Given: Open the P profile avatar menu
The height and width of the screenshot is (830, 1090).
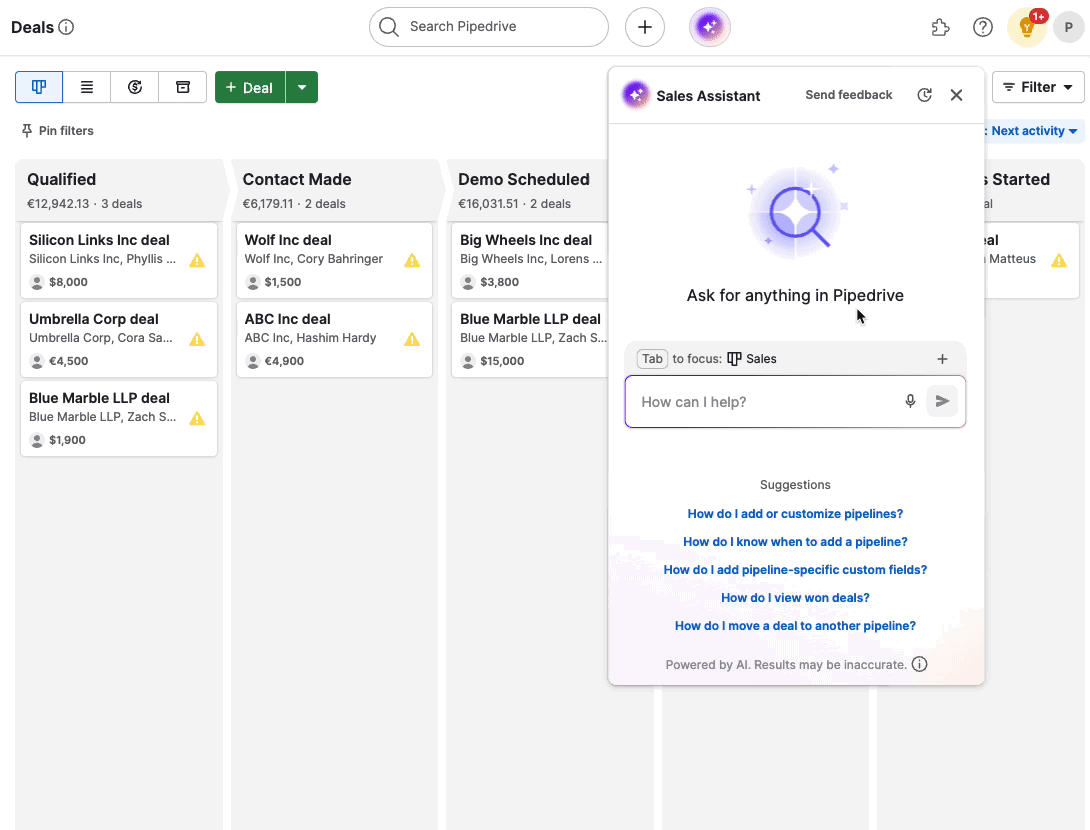Looking at the screenshot, I should click(1068, 27).
